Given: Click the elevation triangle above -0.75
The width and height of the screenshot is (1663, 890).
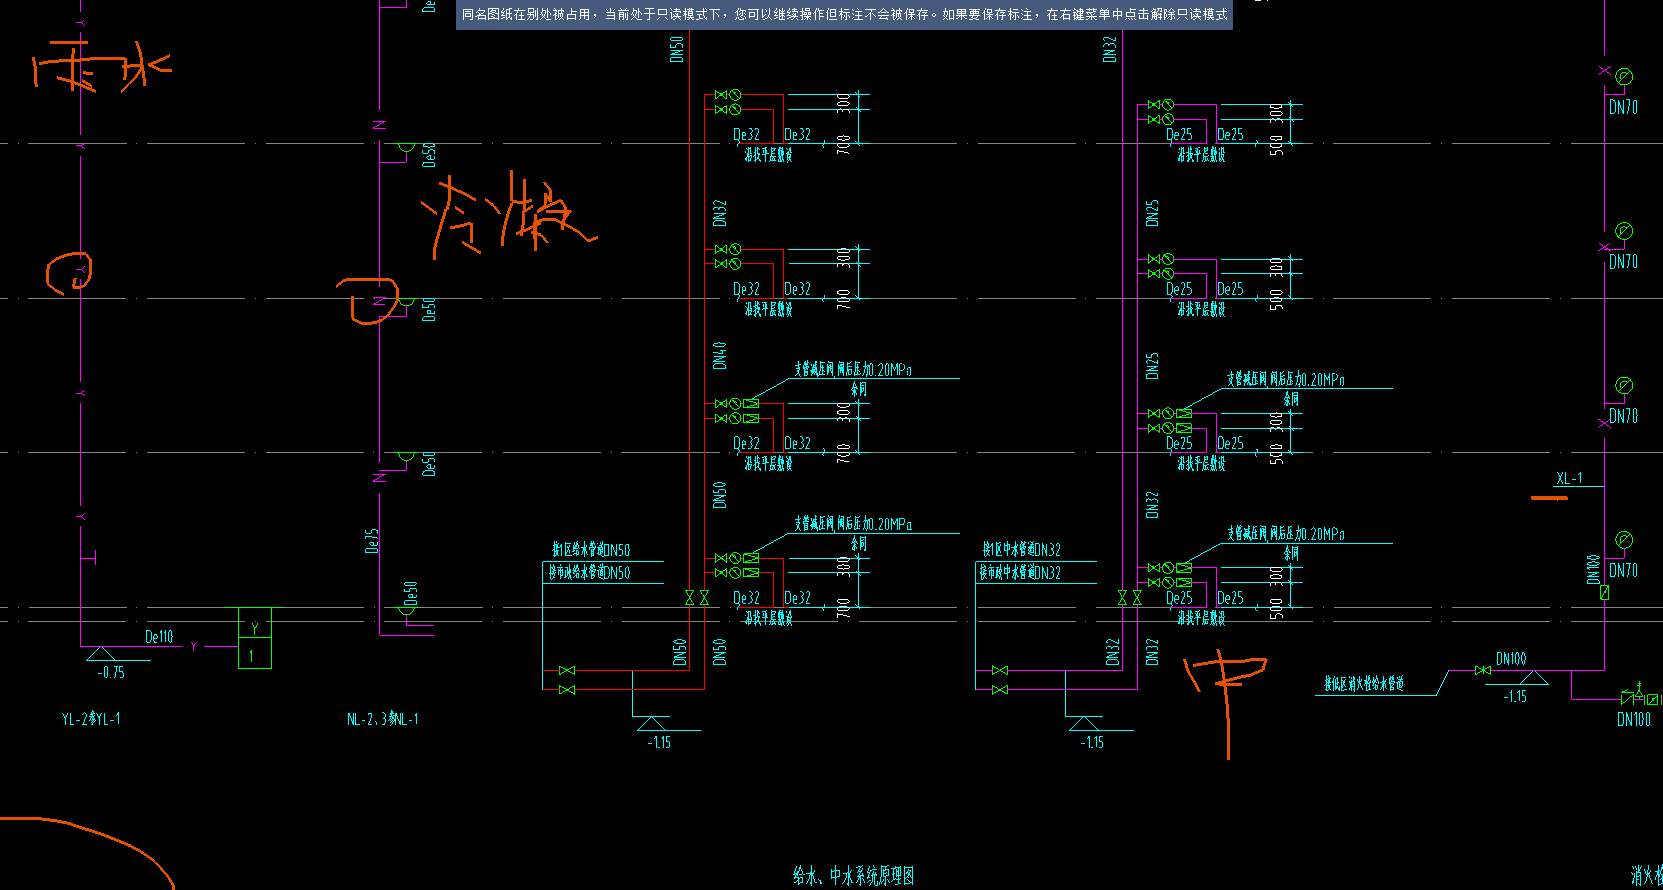Looking at the screenshot, I should point(100,654).
